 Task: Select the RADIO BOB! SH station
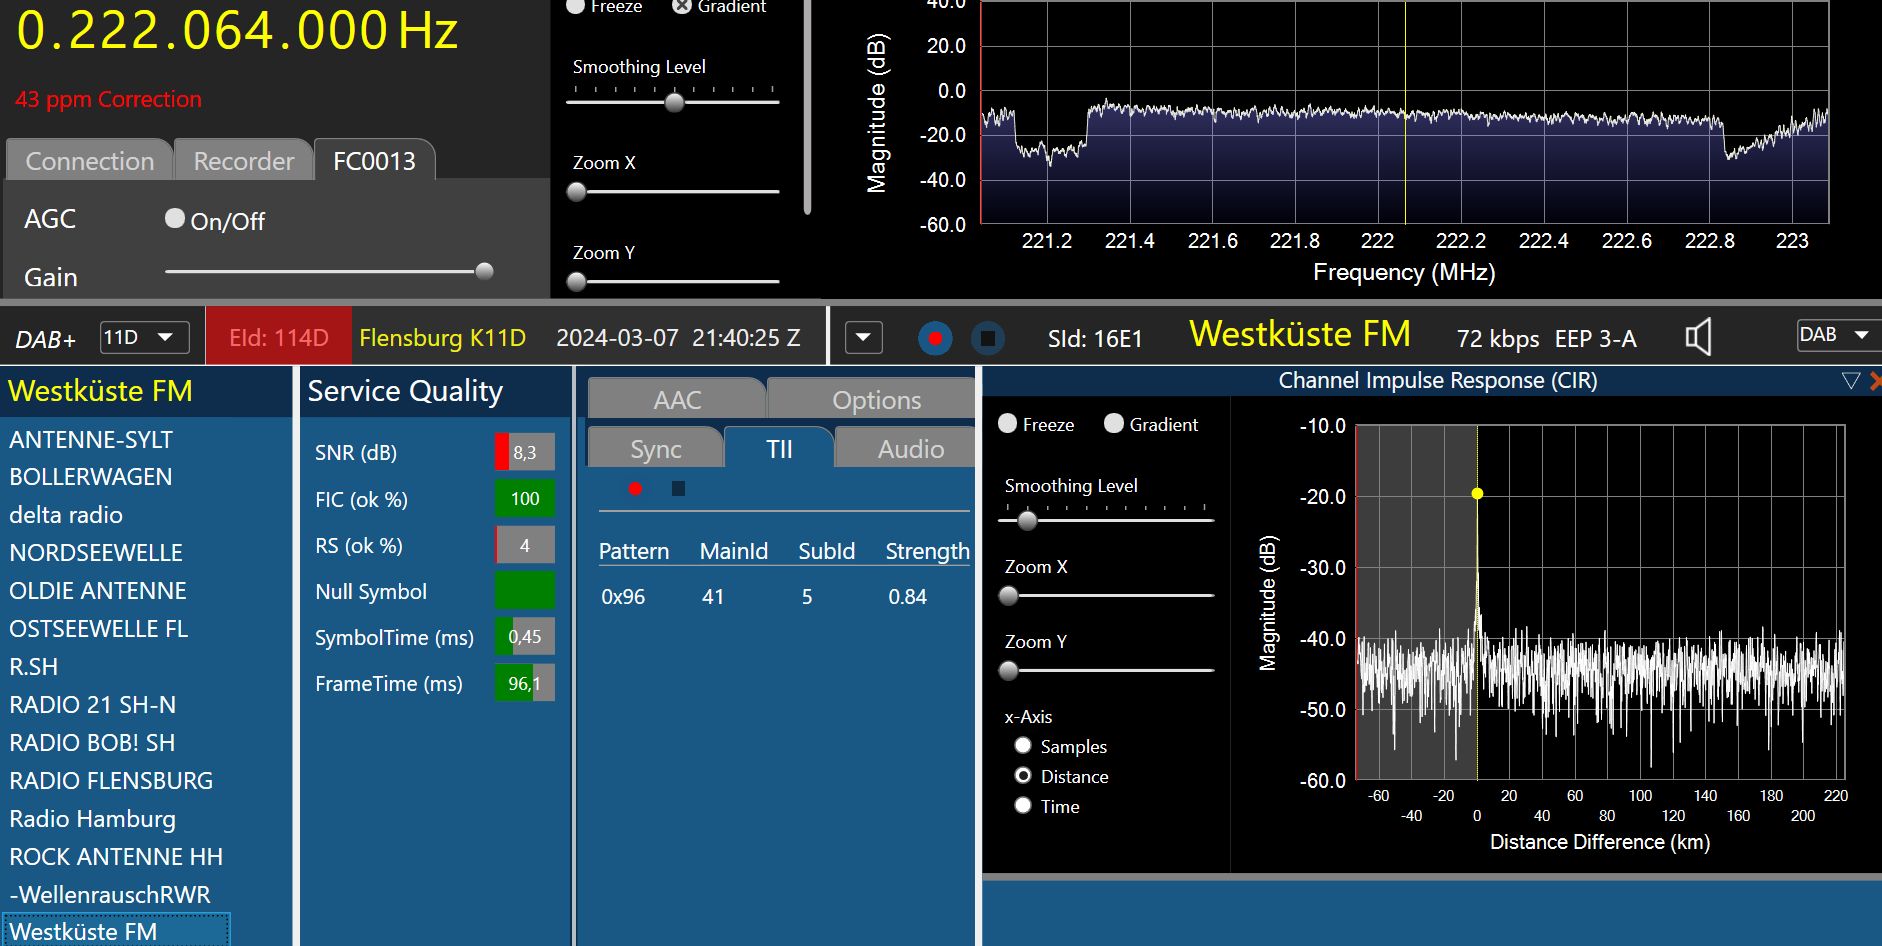[x=92, y=743]
